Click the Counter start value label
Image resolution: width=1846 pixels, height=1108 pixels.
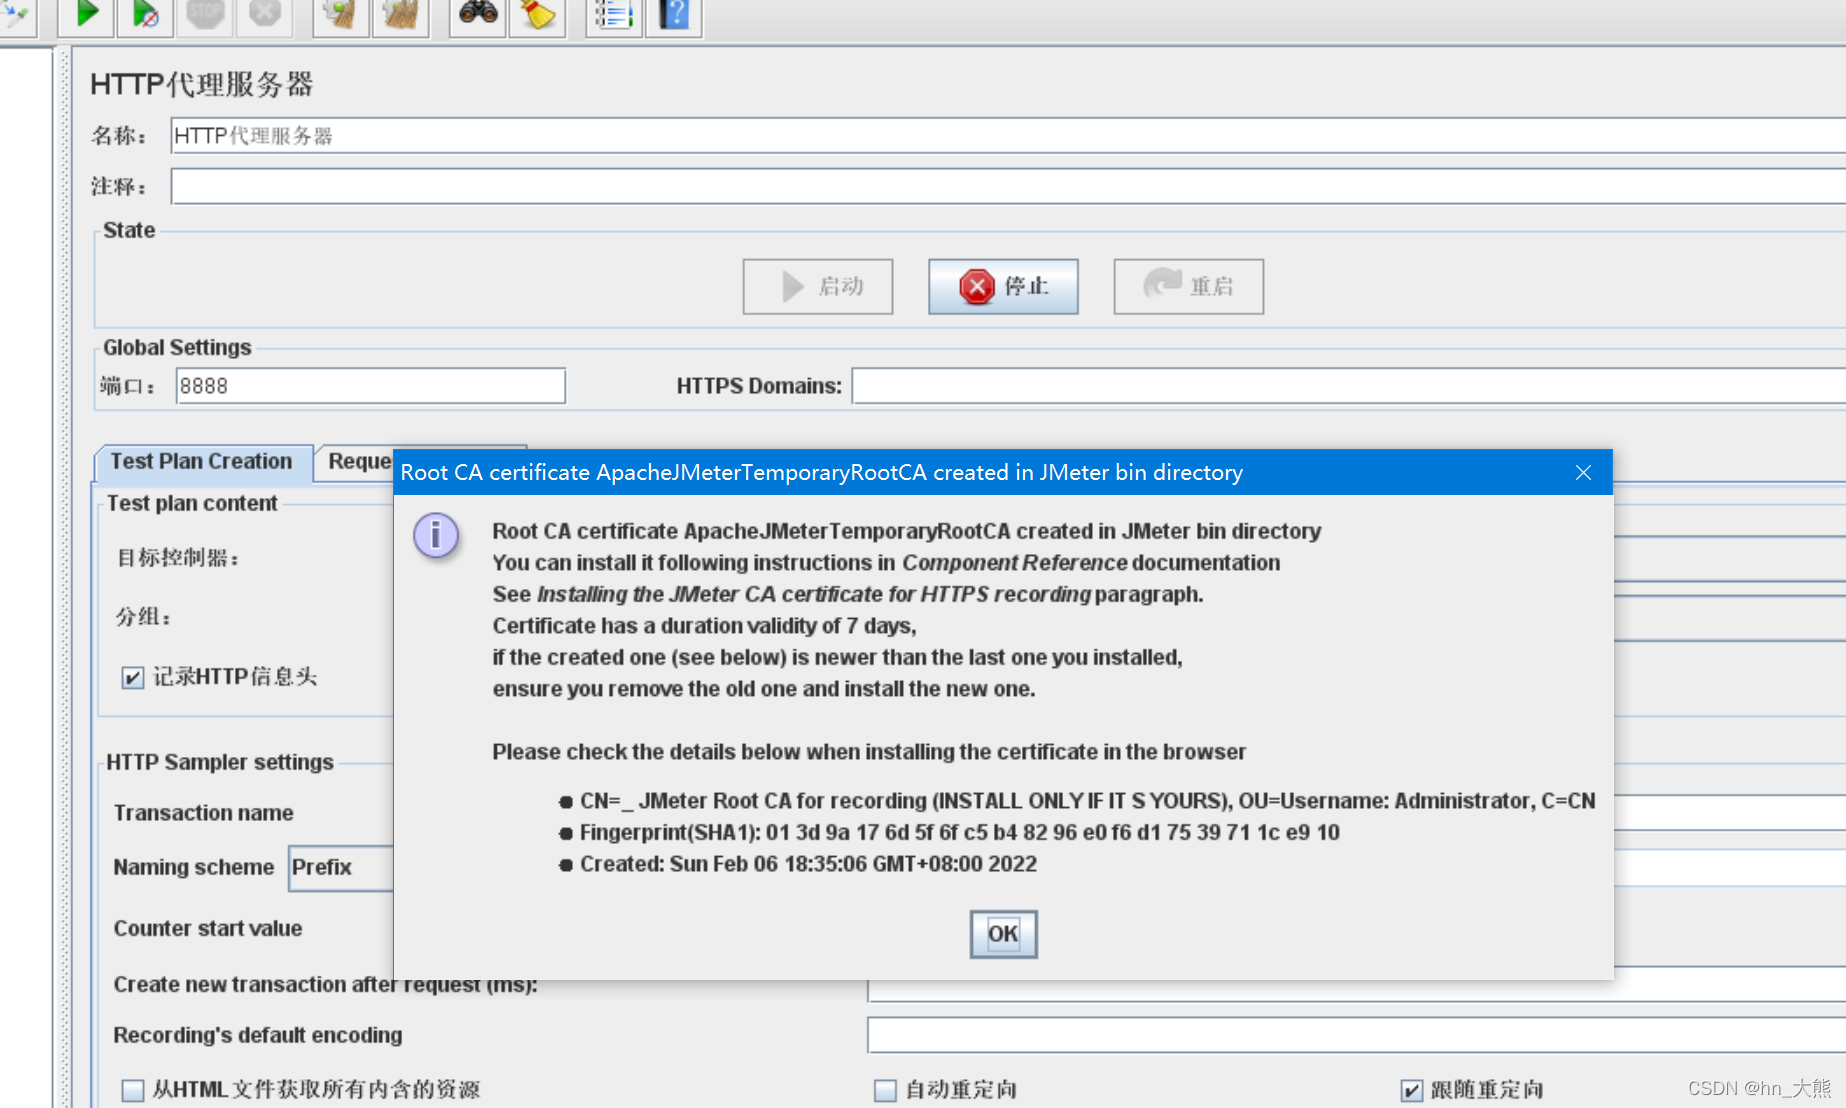pyautogui.click(x=207, y=929)
